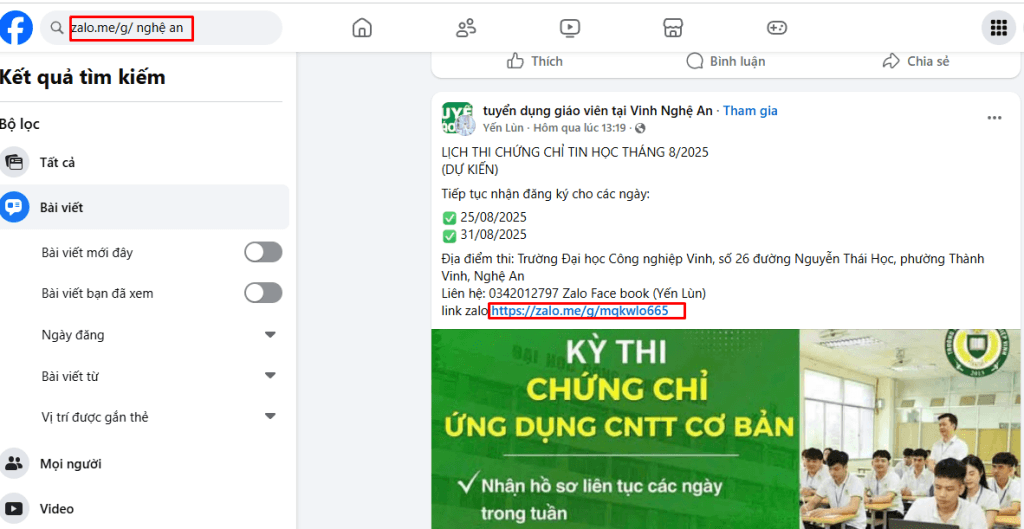Open the zalo.me group link in post
This screenshot has height=529, width=1024.
[x=579, y=311]
